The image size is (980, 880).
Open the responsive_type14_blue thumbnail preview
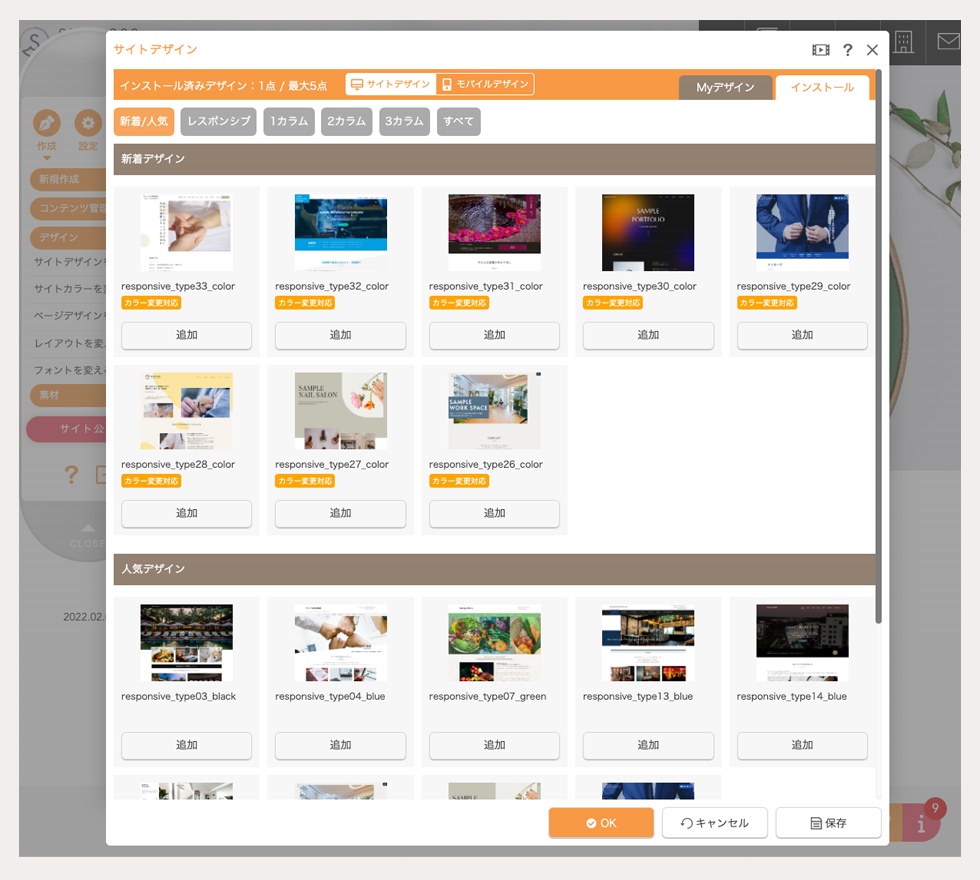pos(802,642)
